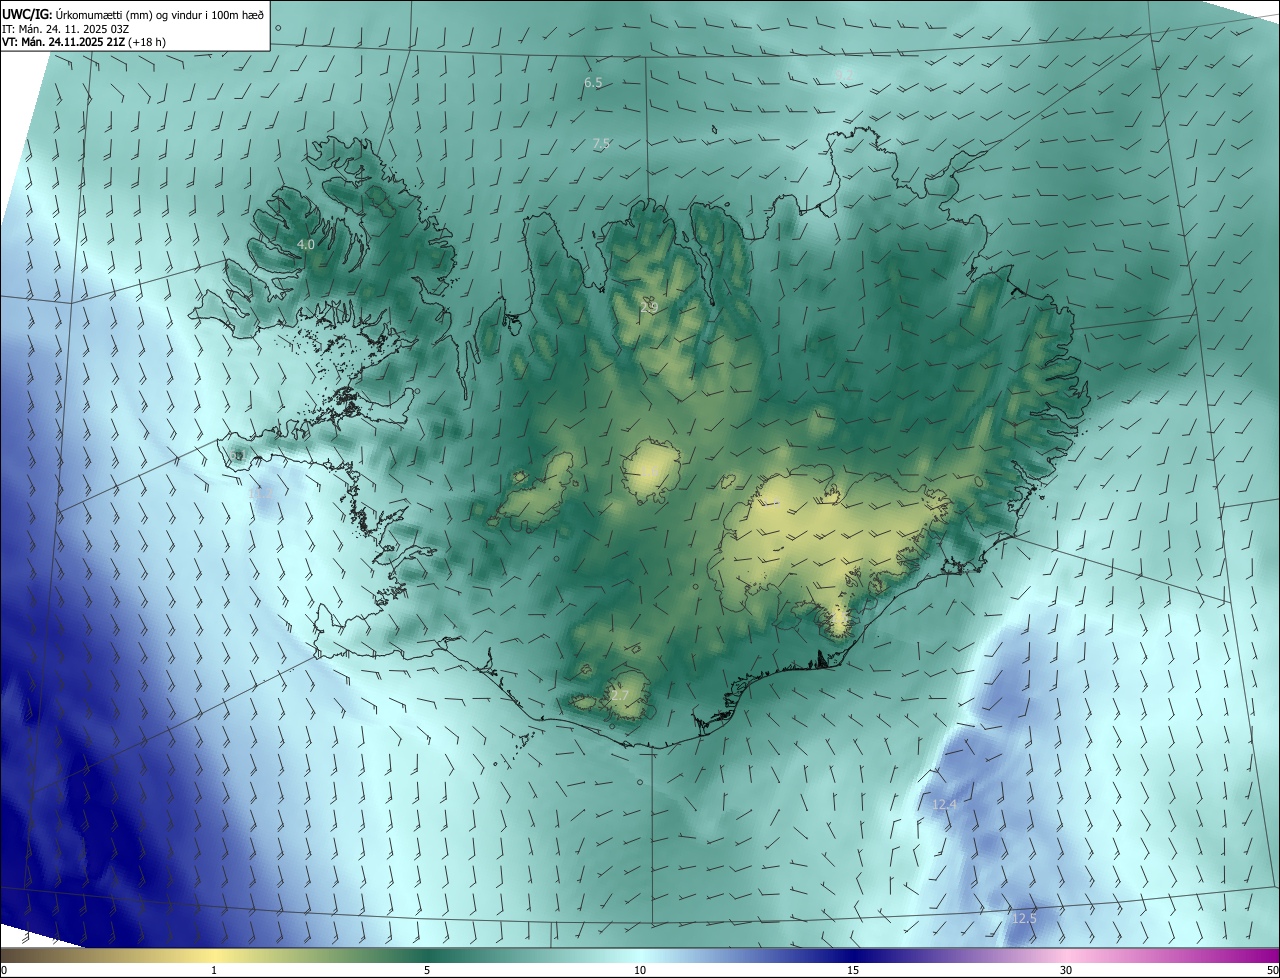Click the "IT: Mán. 24. 11. 2025 03Z" line

click(64, 29)
